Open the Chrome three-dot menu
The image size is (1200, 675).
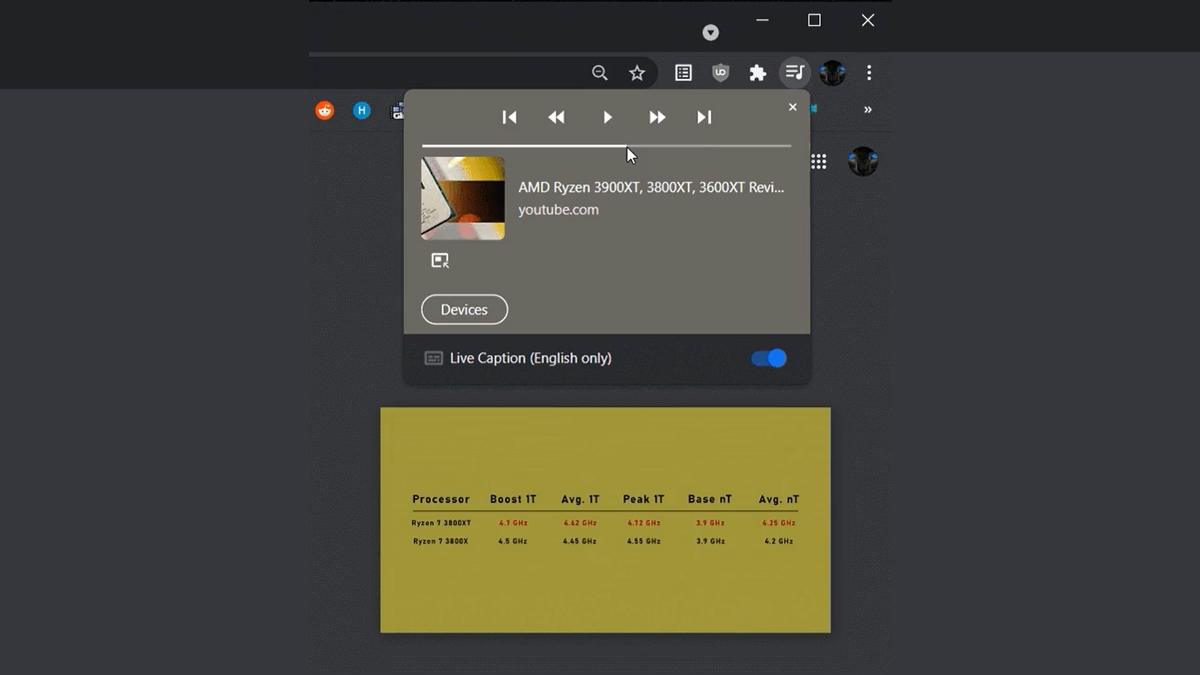pyautogui.click(x=868, y=72)
